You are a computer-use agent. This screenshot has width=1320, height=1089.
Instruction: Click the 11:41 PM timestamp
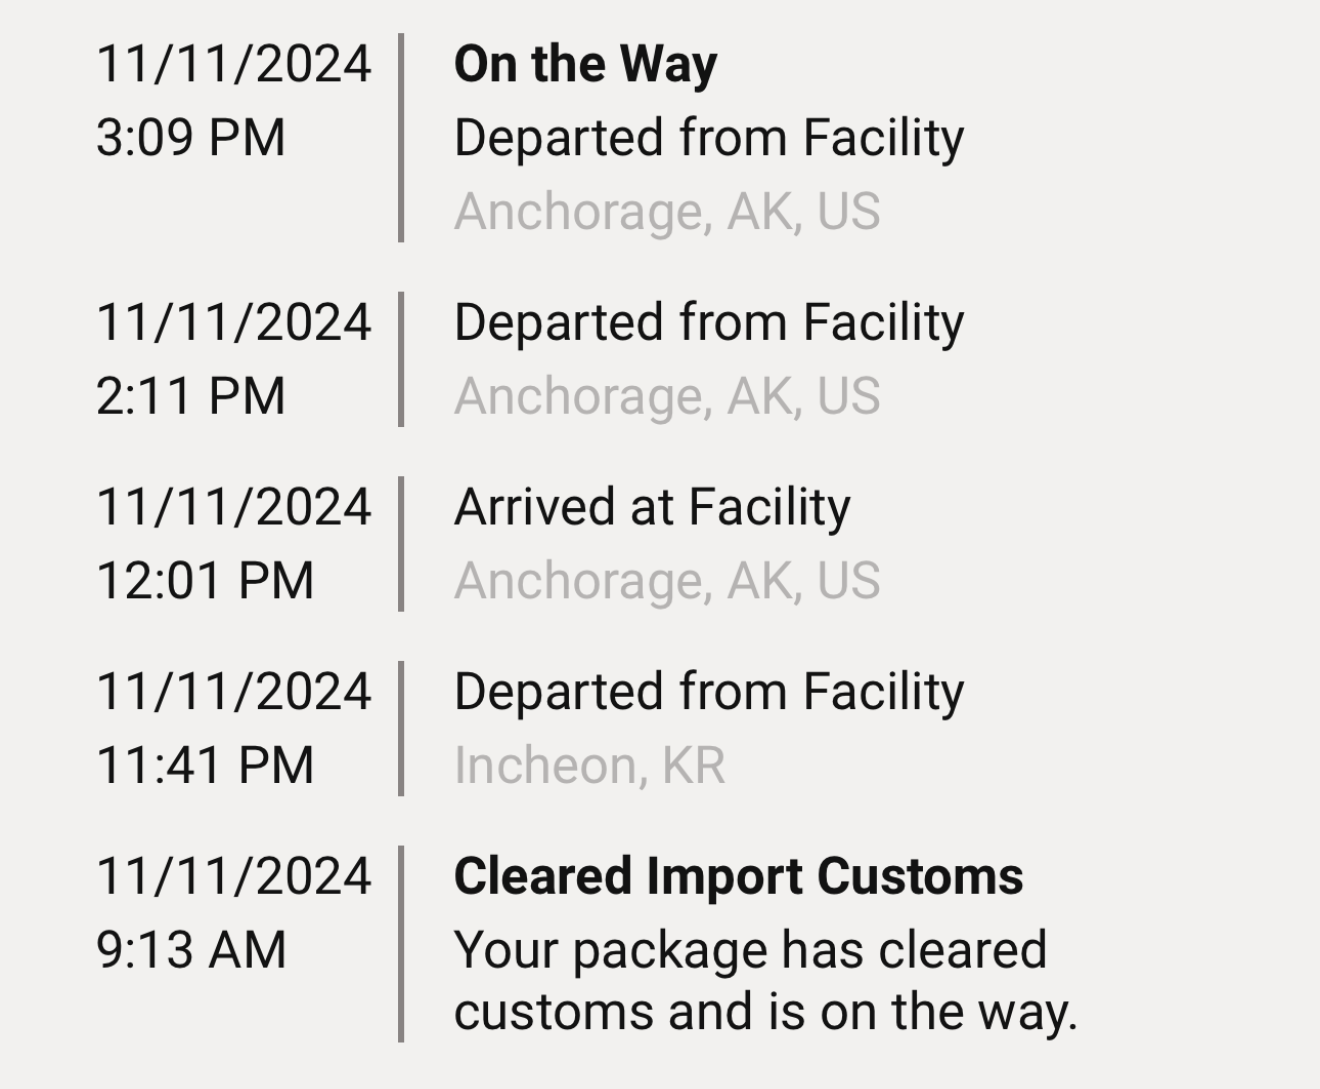205,766
